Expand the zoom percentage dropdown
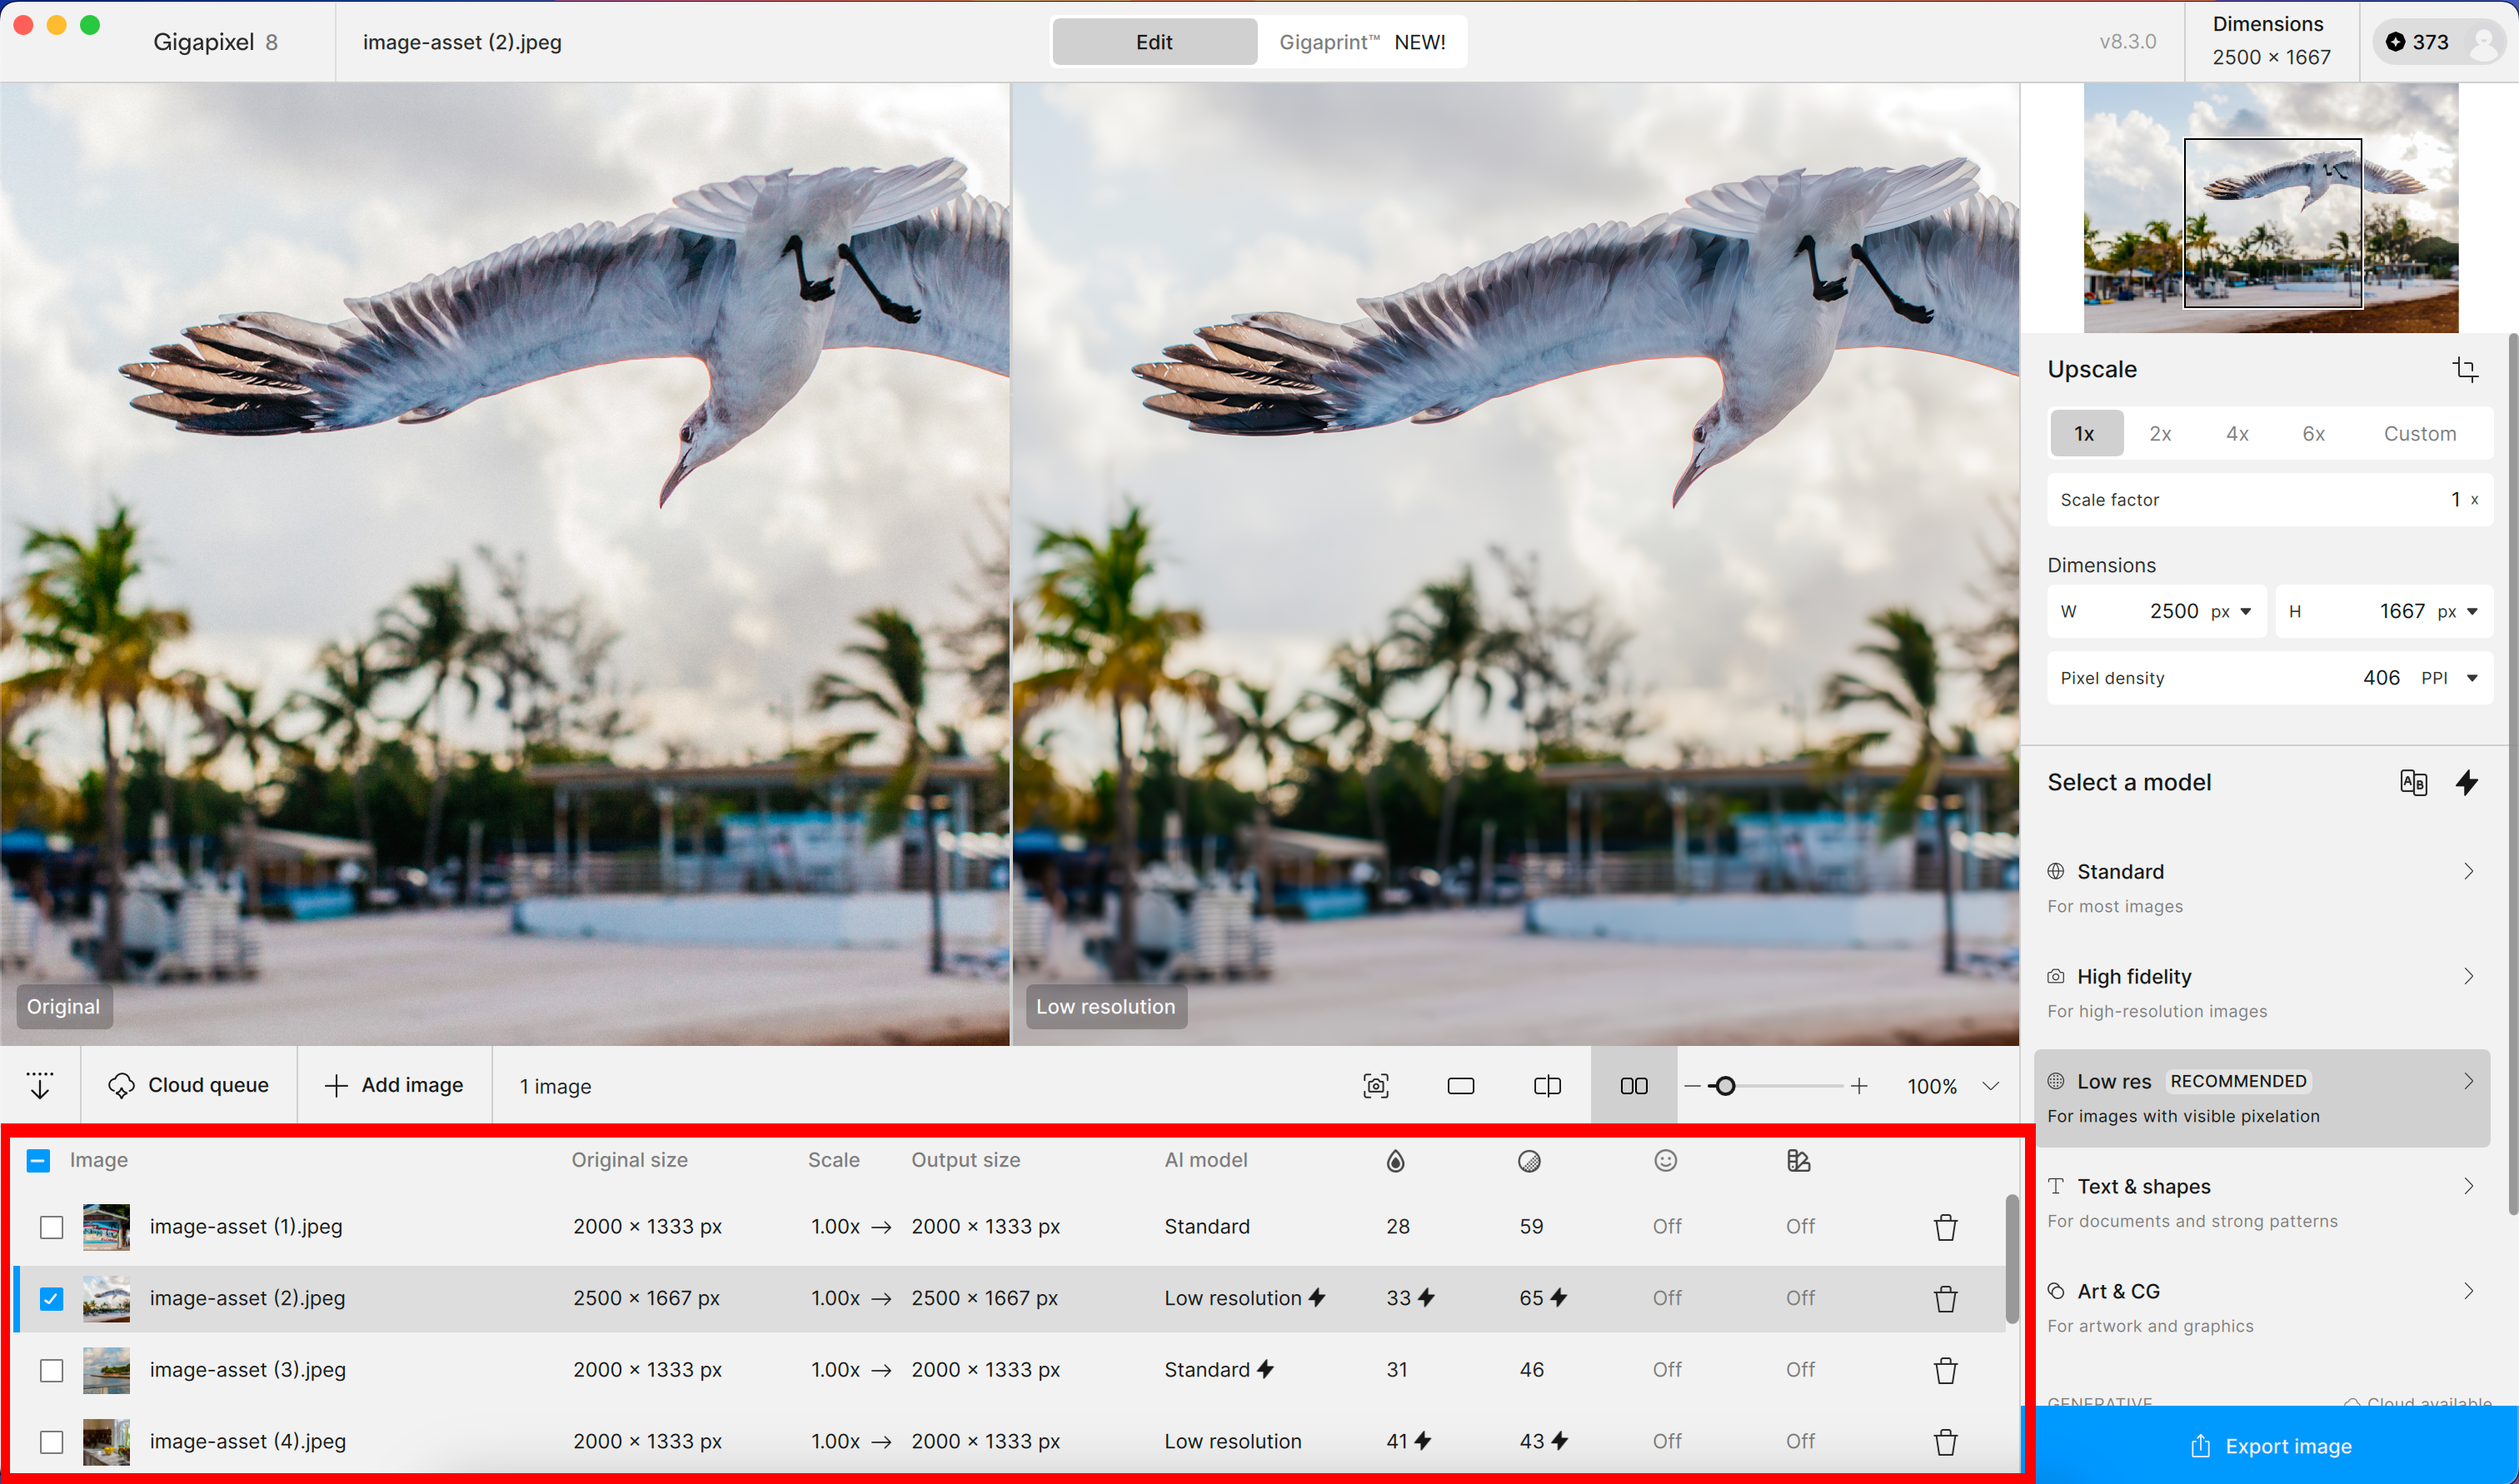Screen dimensions: 2519x1484 (1990, 1086)
